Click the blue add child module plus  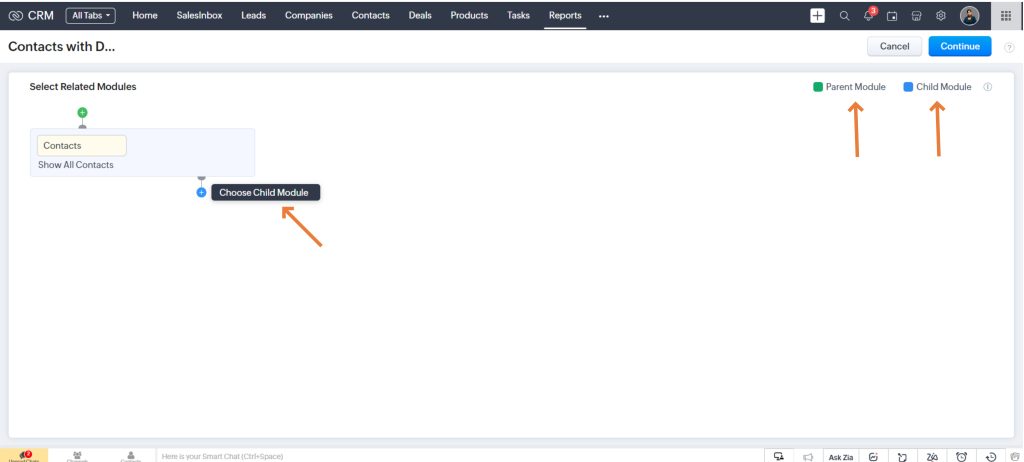pos(201,193)
